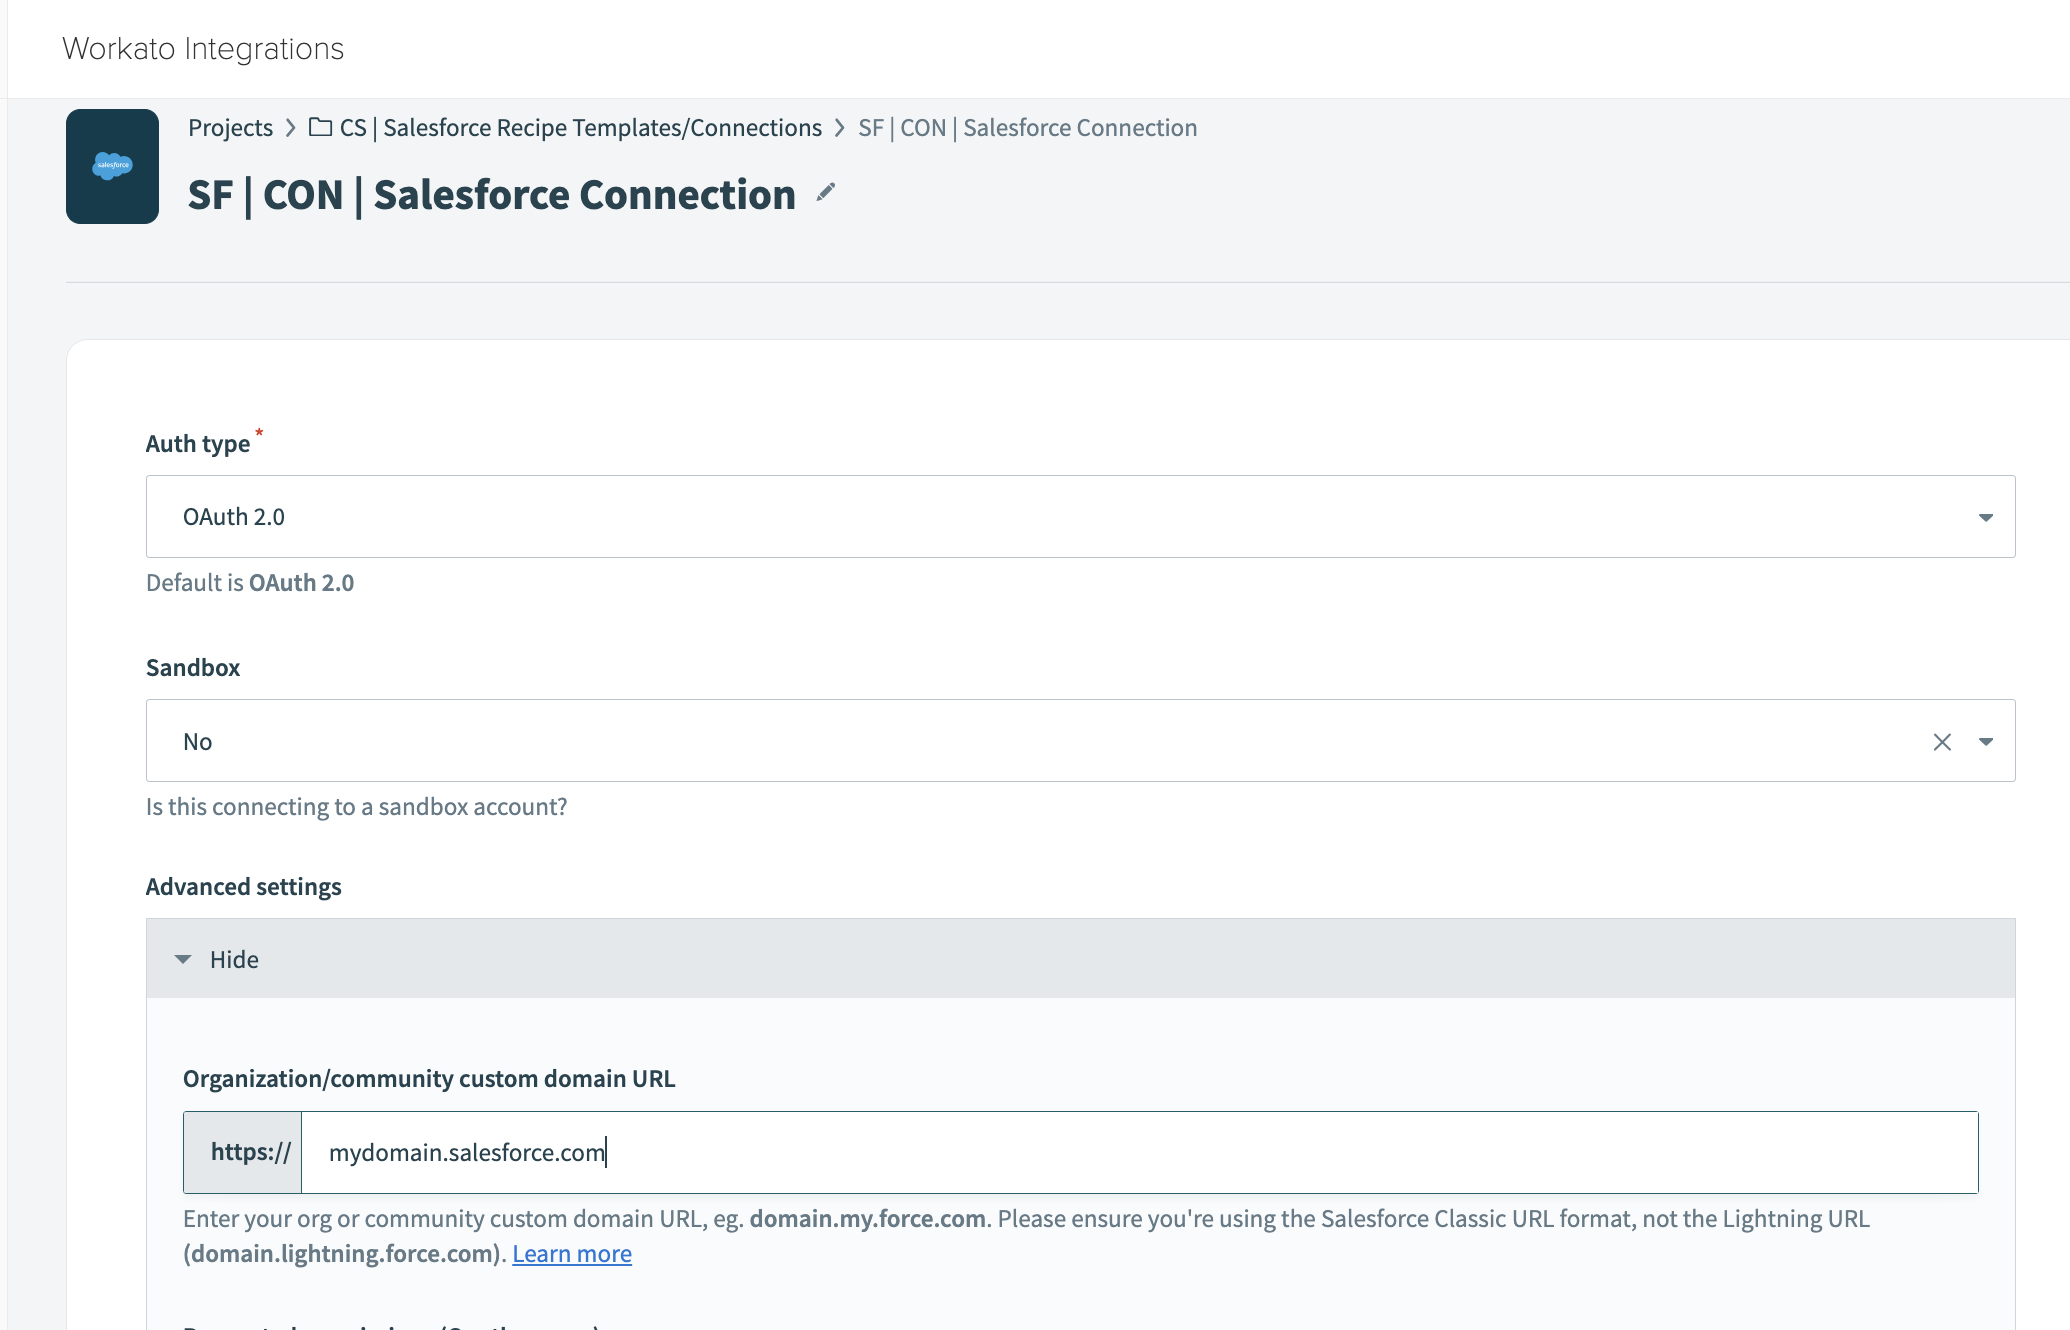This screenshot has height=1330, width=2070.
Task: Click the Hide disclosure triangle
Action: (x=183, y=959)
